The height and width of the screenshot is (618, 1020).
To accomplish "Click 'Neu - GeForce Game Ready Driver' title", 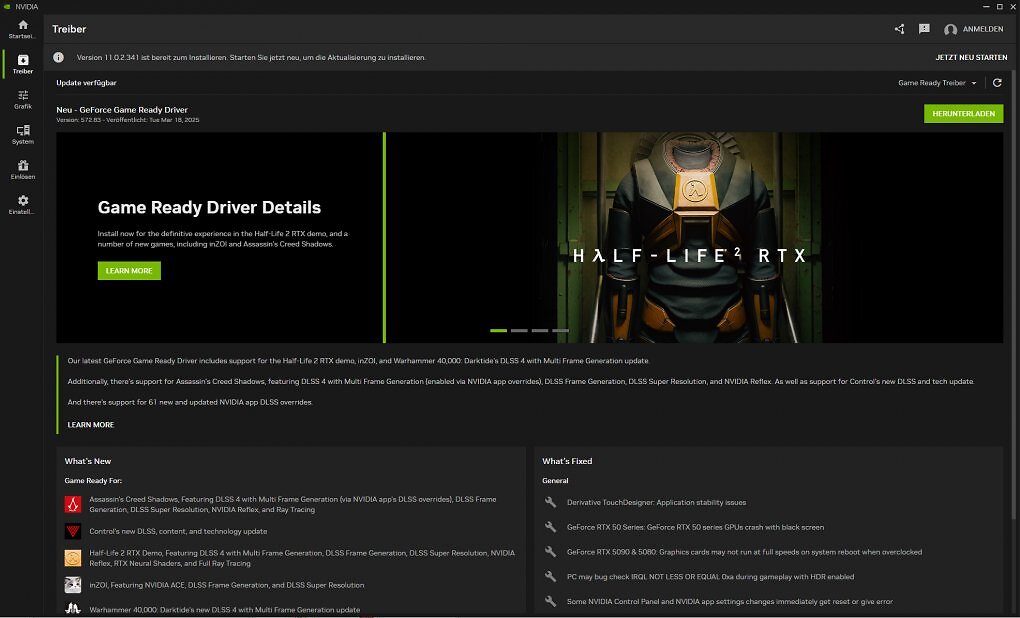I will [122, 110].
